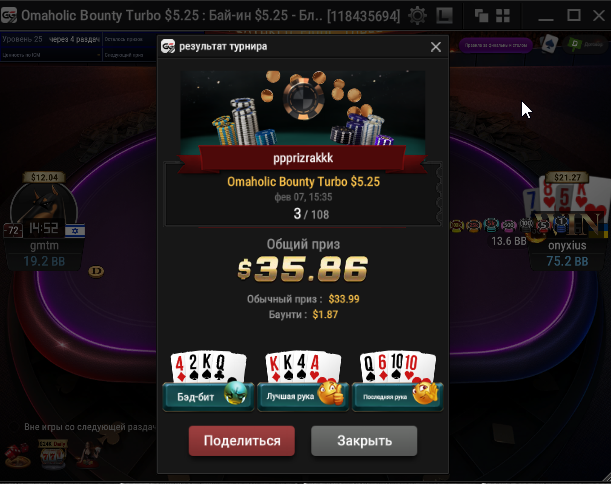Viewport: 611px width, 484px height.
Task: Click the Поделиться button
Action: (242, 441)
